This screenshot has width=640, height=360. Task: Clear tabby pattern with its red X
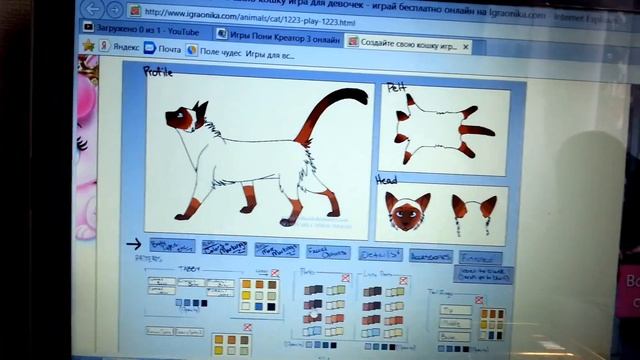(x=275, y=273)
